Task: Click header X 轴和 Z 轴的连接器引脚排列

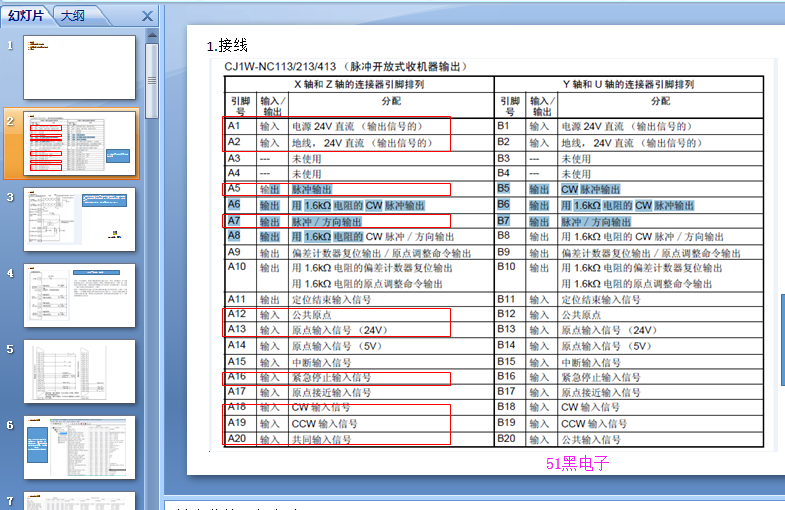Action: 359,84
